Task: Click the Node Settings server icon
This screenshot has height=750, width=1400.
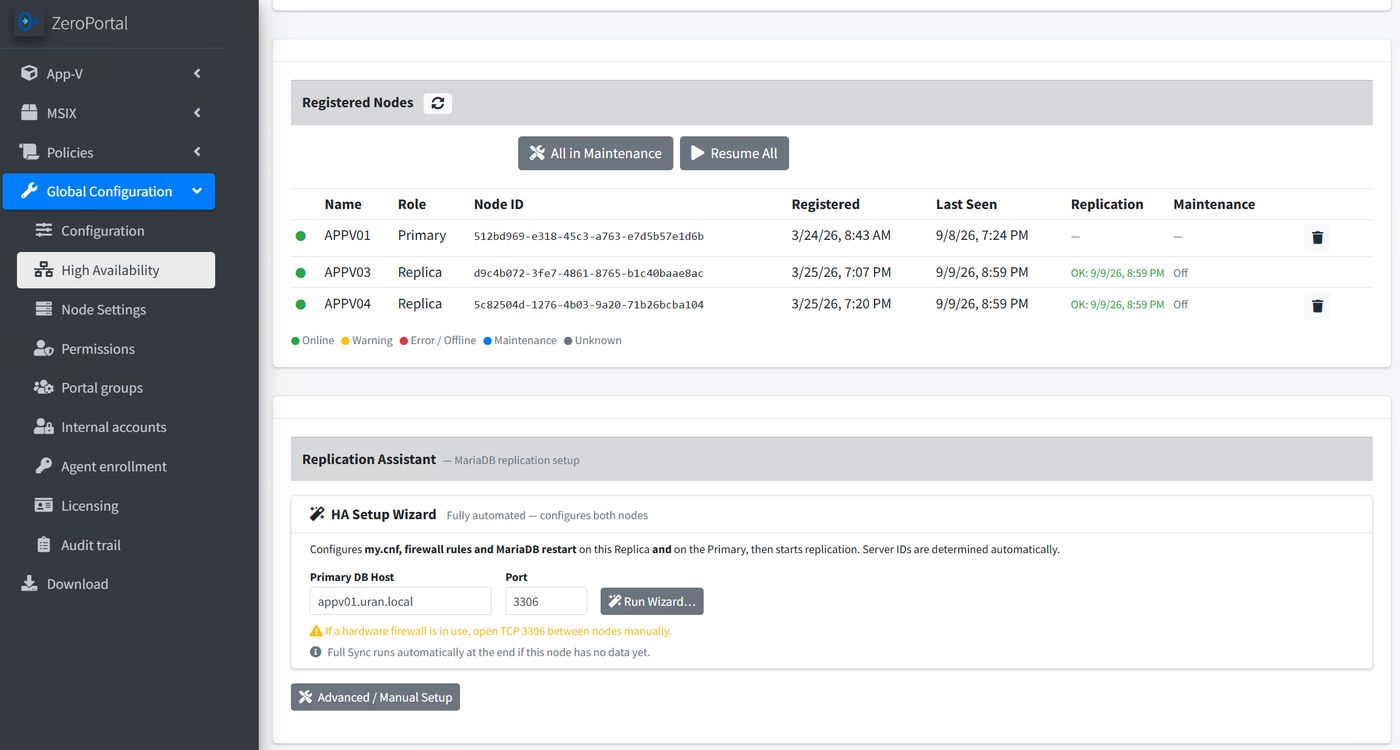Action: coord(43,309)
